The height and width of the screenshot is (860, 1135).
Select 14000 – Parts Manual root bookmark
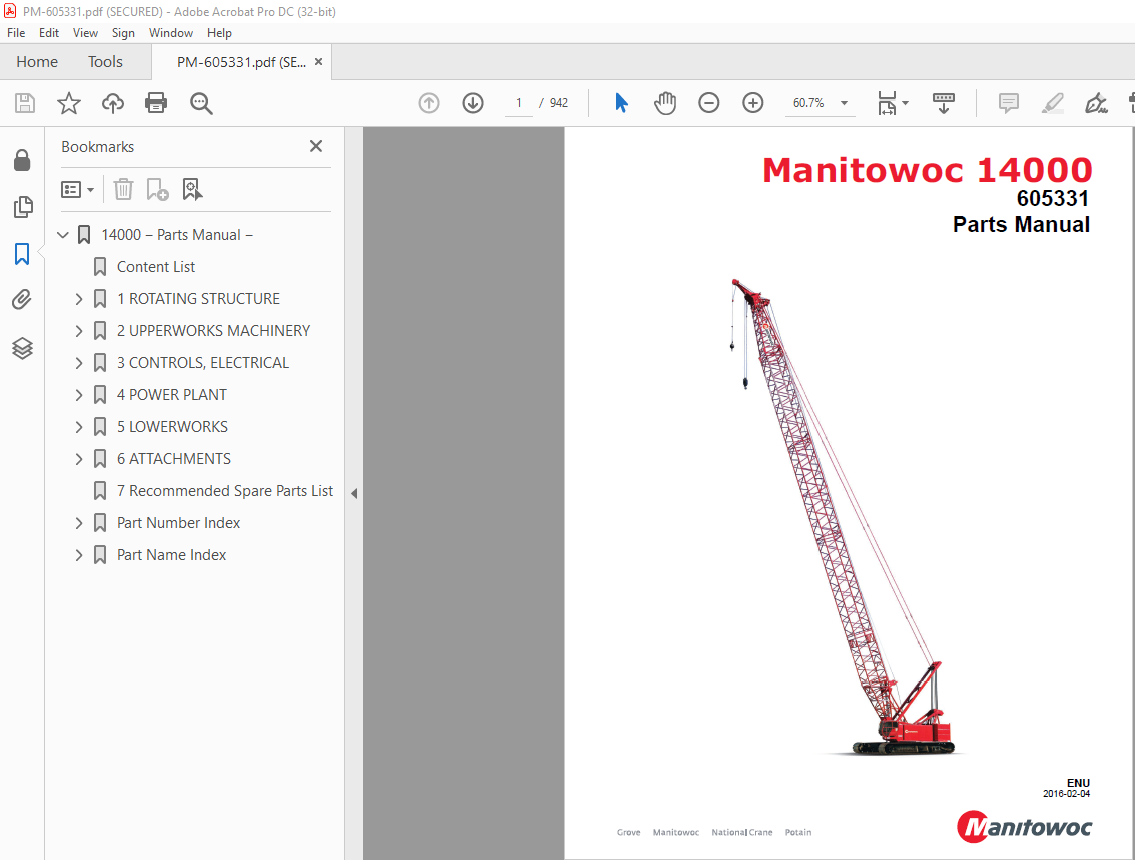pyautogui.click(x=177, y=235)
